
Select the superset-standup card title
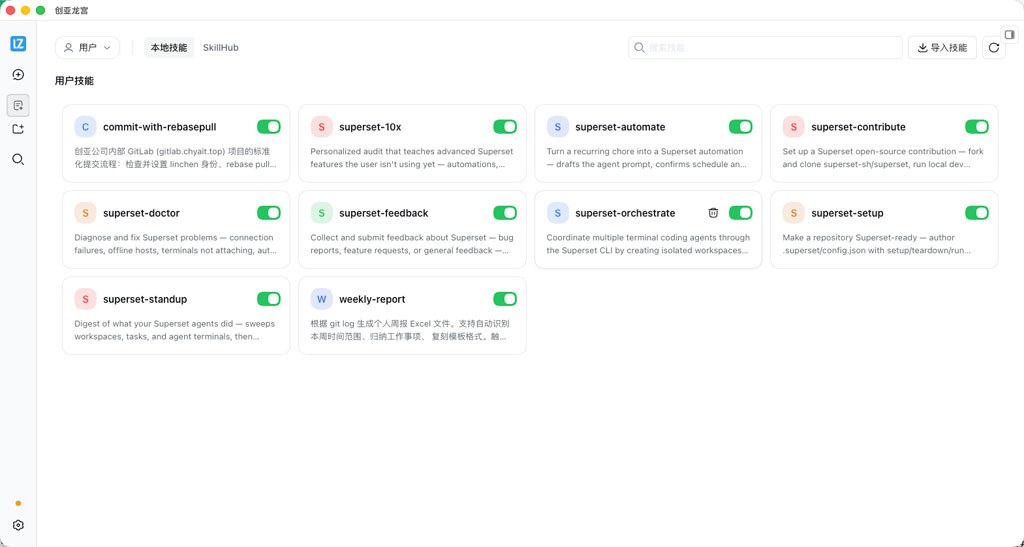[x=145, y=299]
